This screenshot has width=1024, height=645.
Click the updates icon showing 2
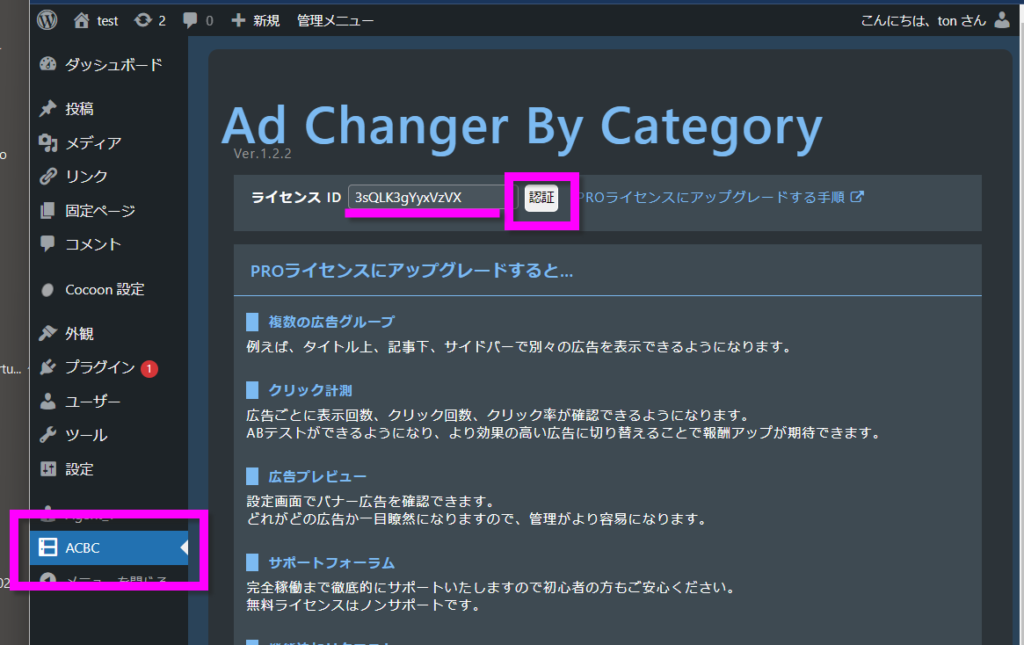pyautogui.click(x=142, y=20)
